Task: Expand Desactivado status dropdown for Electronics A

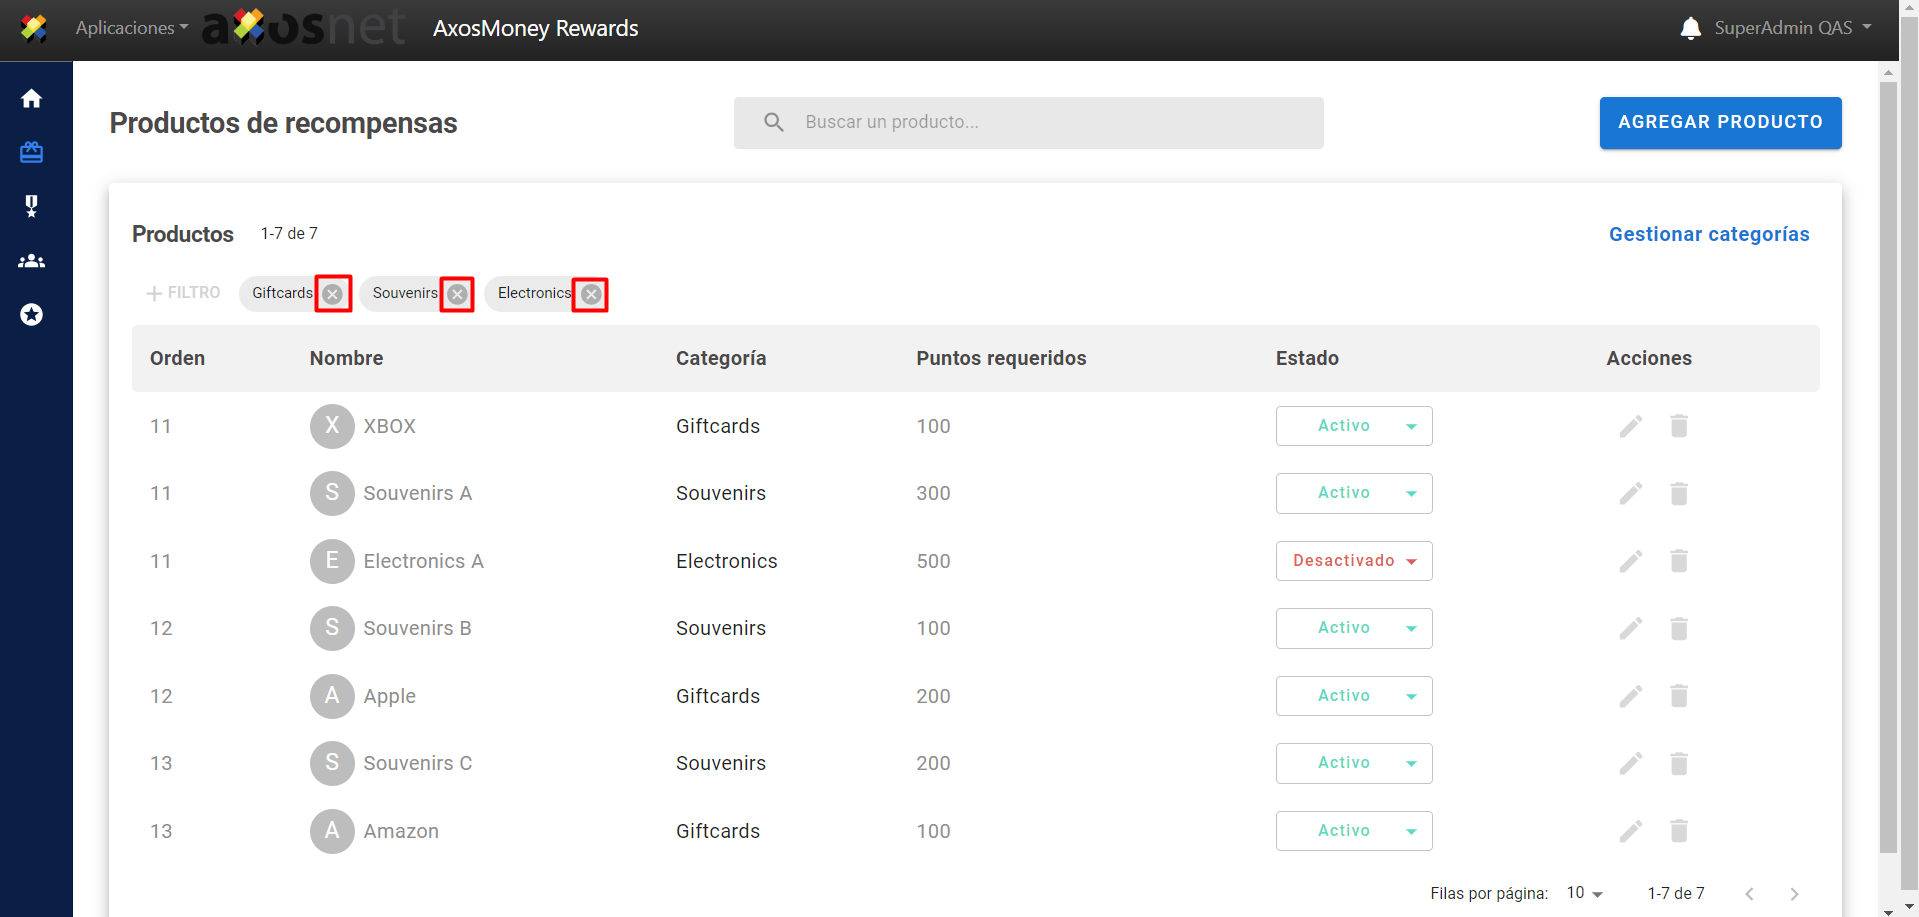Action: tap(1353, 561)
